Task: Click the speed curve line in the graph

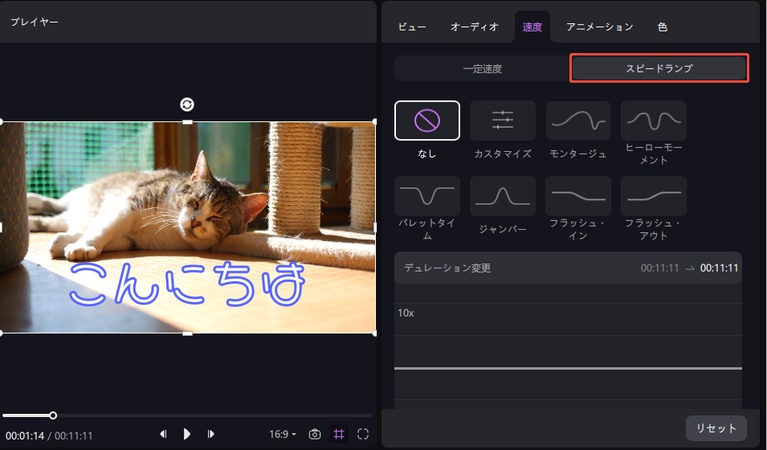Action: pyautogui.click(x=568, y=368)
